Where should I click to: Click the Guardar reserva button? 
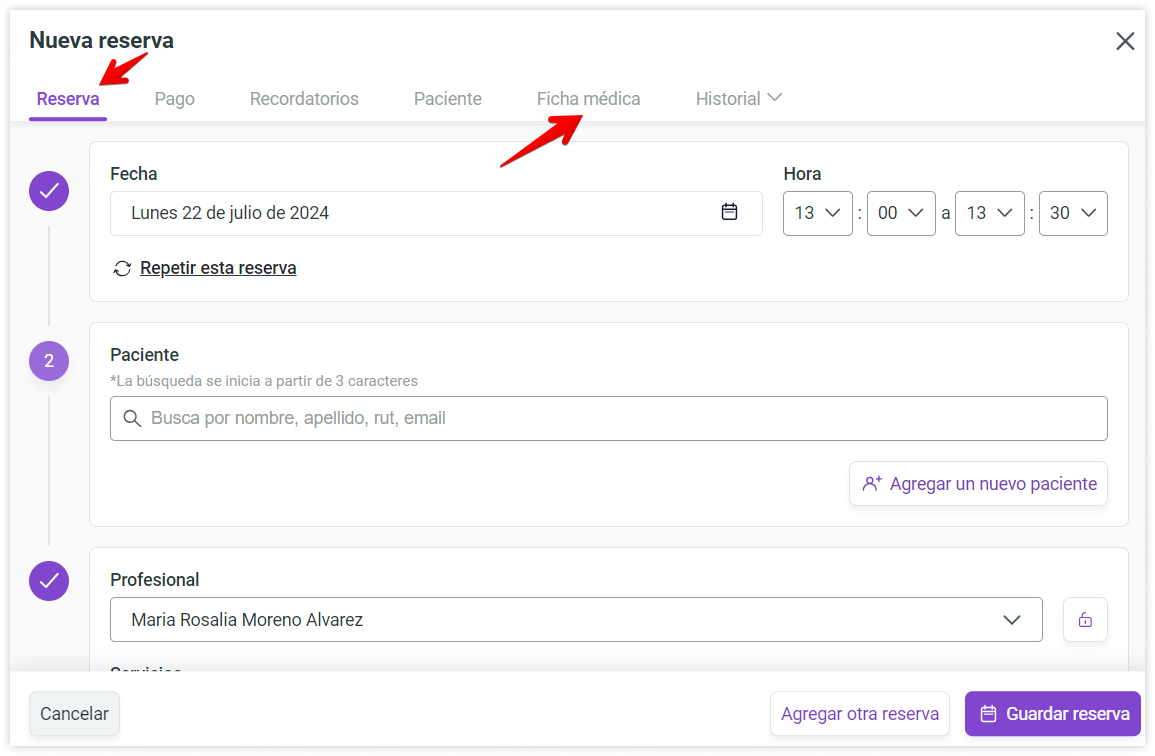[1053, 713]
